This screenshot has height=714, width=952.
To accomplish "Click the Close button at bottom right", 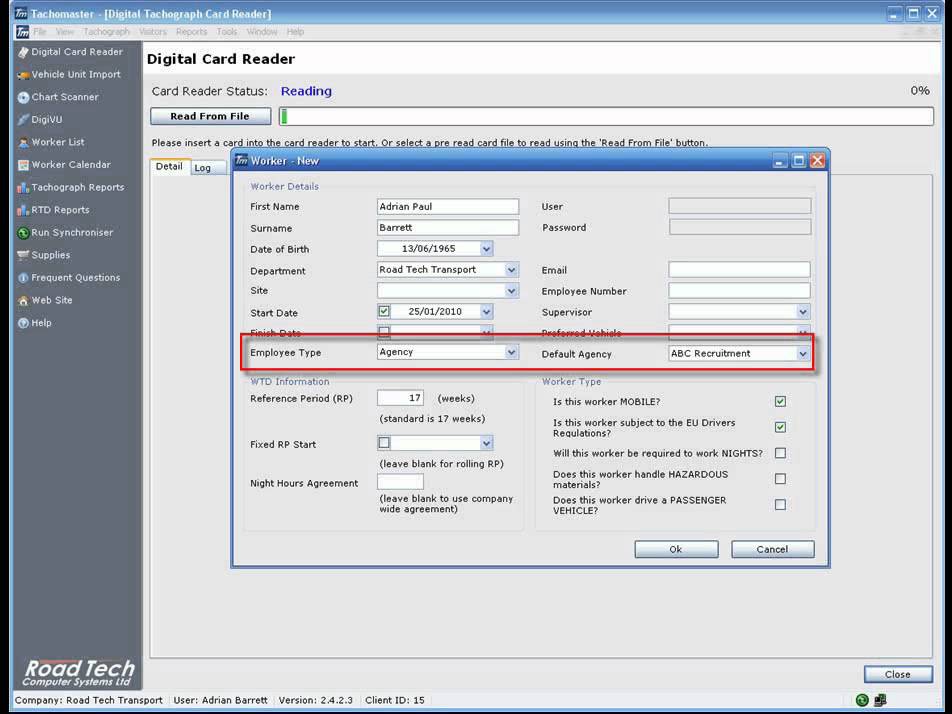I will coord(898,674).
